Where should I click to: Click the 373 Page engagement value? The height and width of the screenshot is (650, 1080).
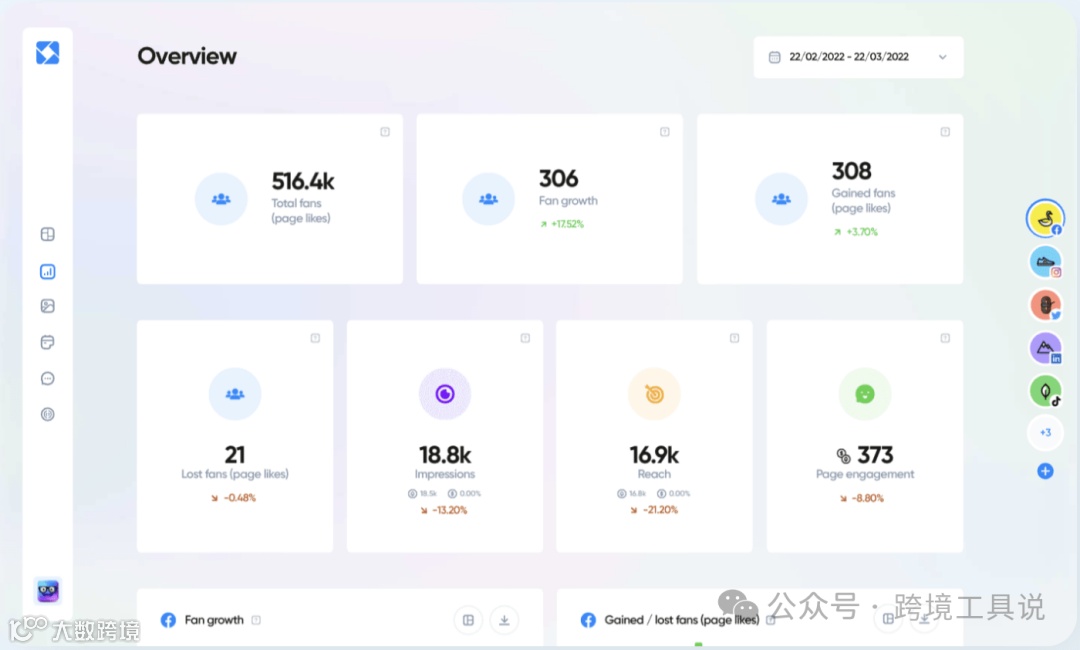pos(875,455)
